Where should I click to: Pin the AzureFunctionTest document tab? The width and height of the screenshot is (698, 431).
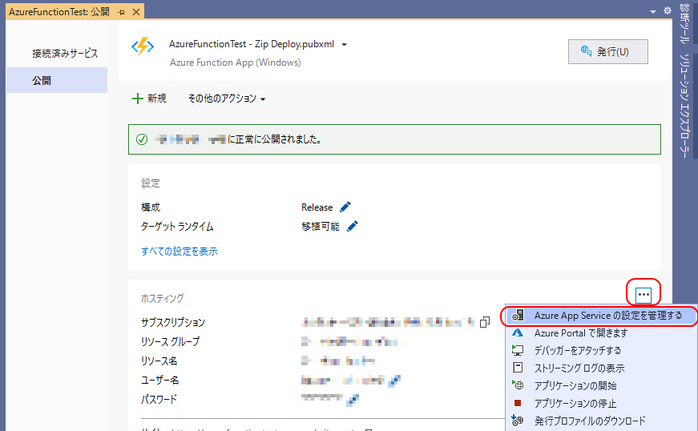point(121,12)
